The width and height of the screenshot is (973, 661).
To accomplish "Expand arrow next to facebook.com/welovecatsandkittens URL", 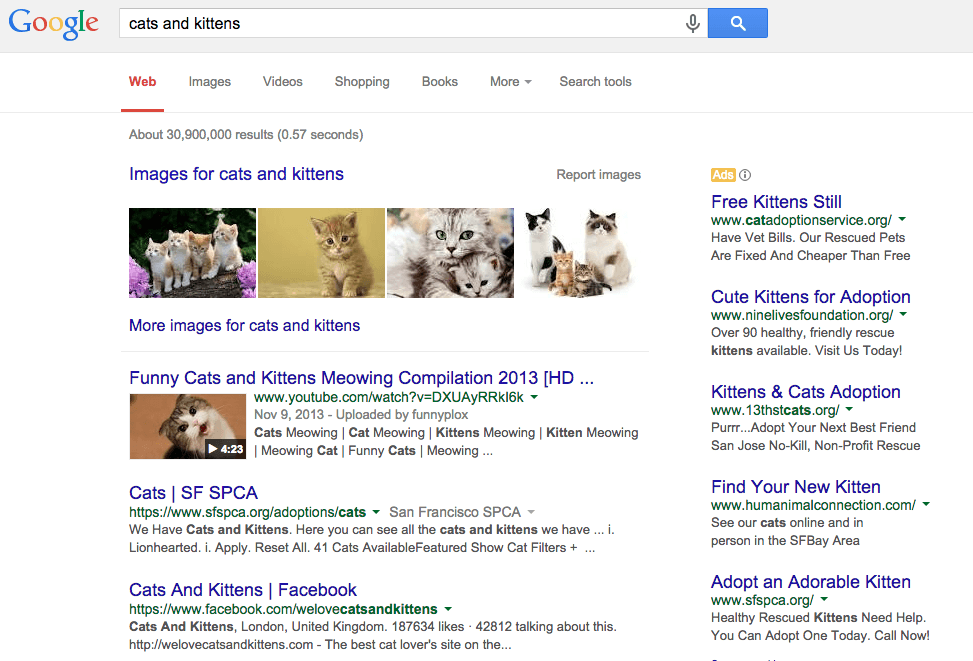I will point(448,609).
